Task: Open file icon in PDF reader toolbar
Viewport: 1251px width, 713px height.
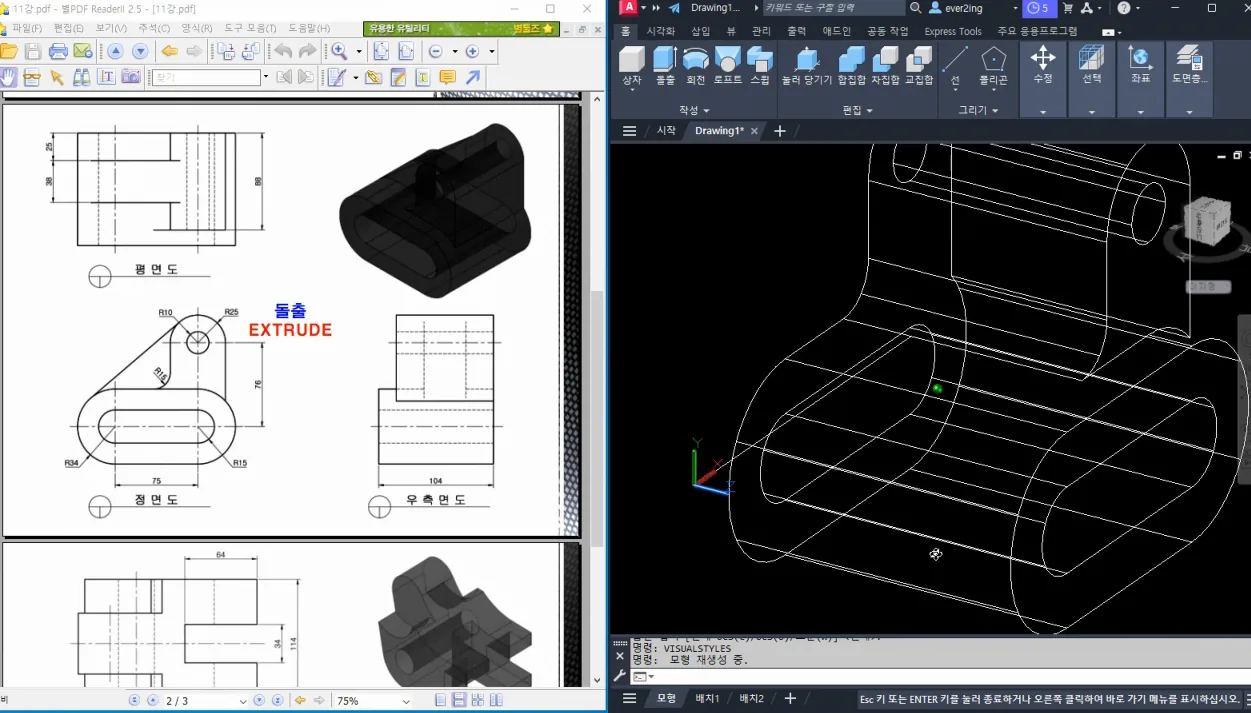Action: tap(9, 51)
